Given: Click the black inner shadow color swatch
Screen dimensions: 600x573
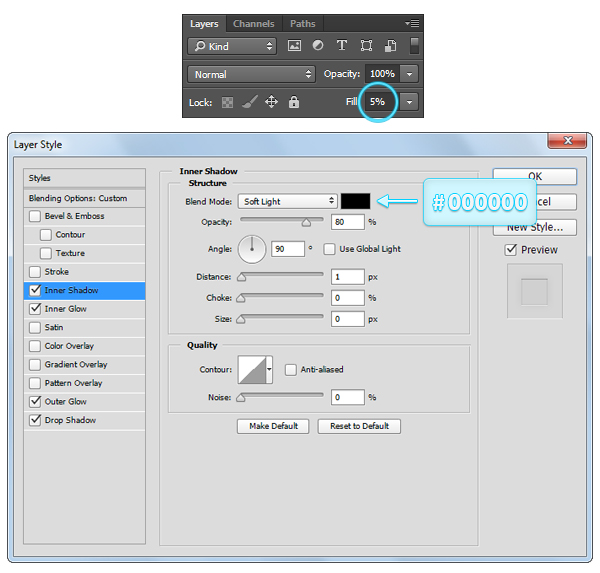Looking at the screenshot, I should click(x=355, y=201).
